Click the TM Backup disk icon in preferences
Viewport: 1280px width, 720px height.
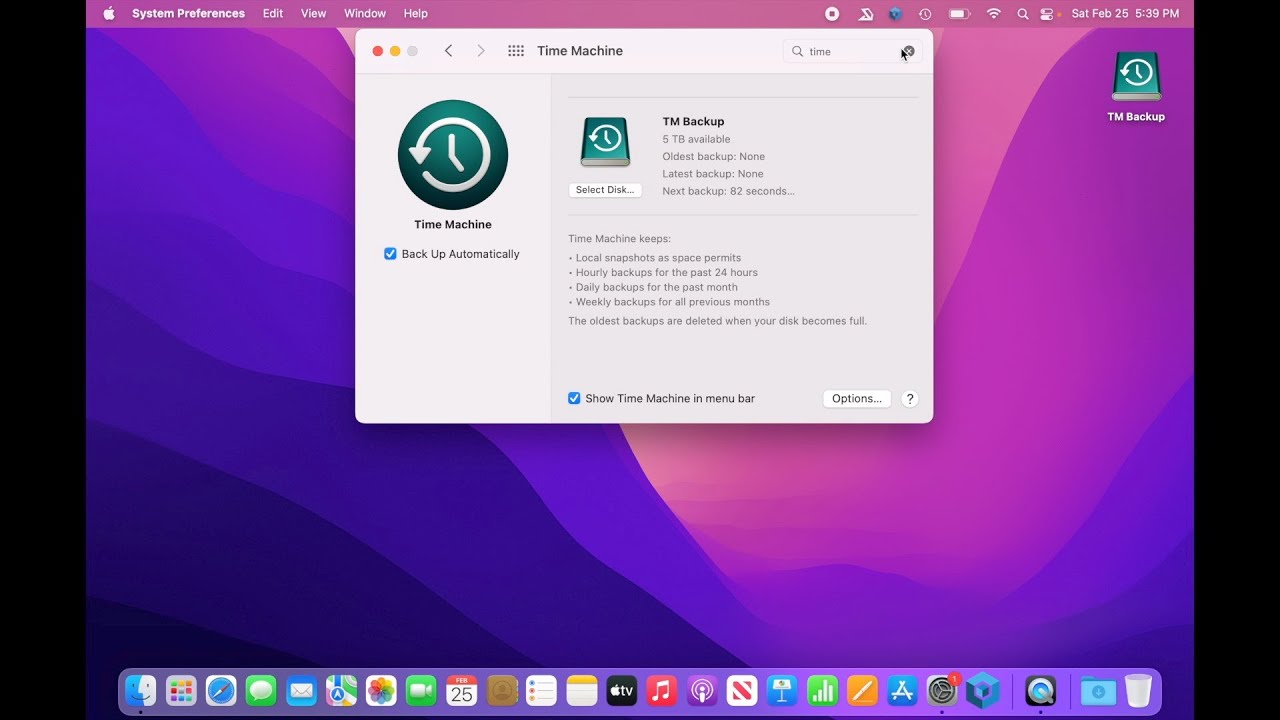point(605,142)
